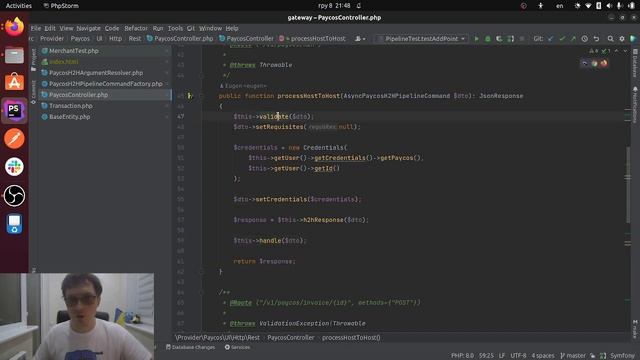Click the editor vertical scrollbar thumb
The height and width of the screenshot is (360, 640).
[x=628, y=184]
